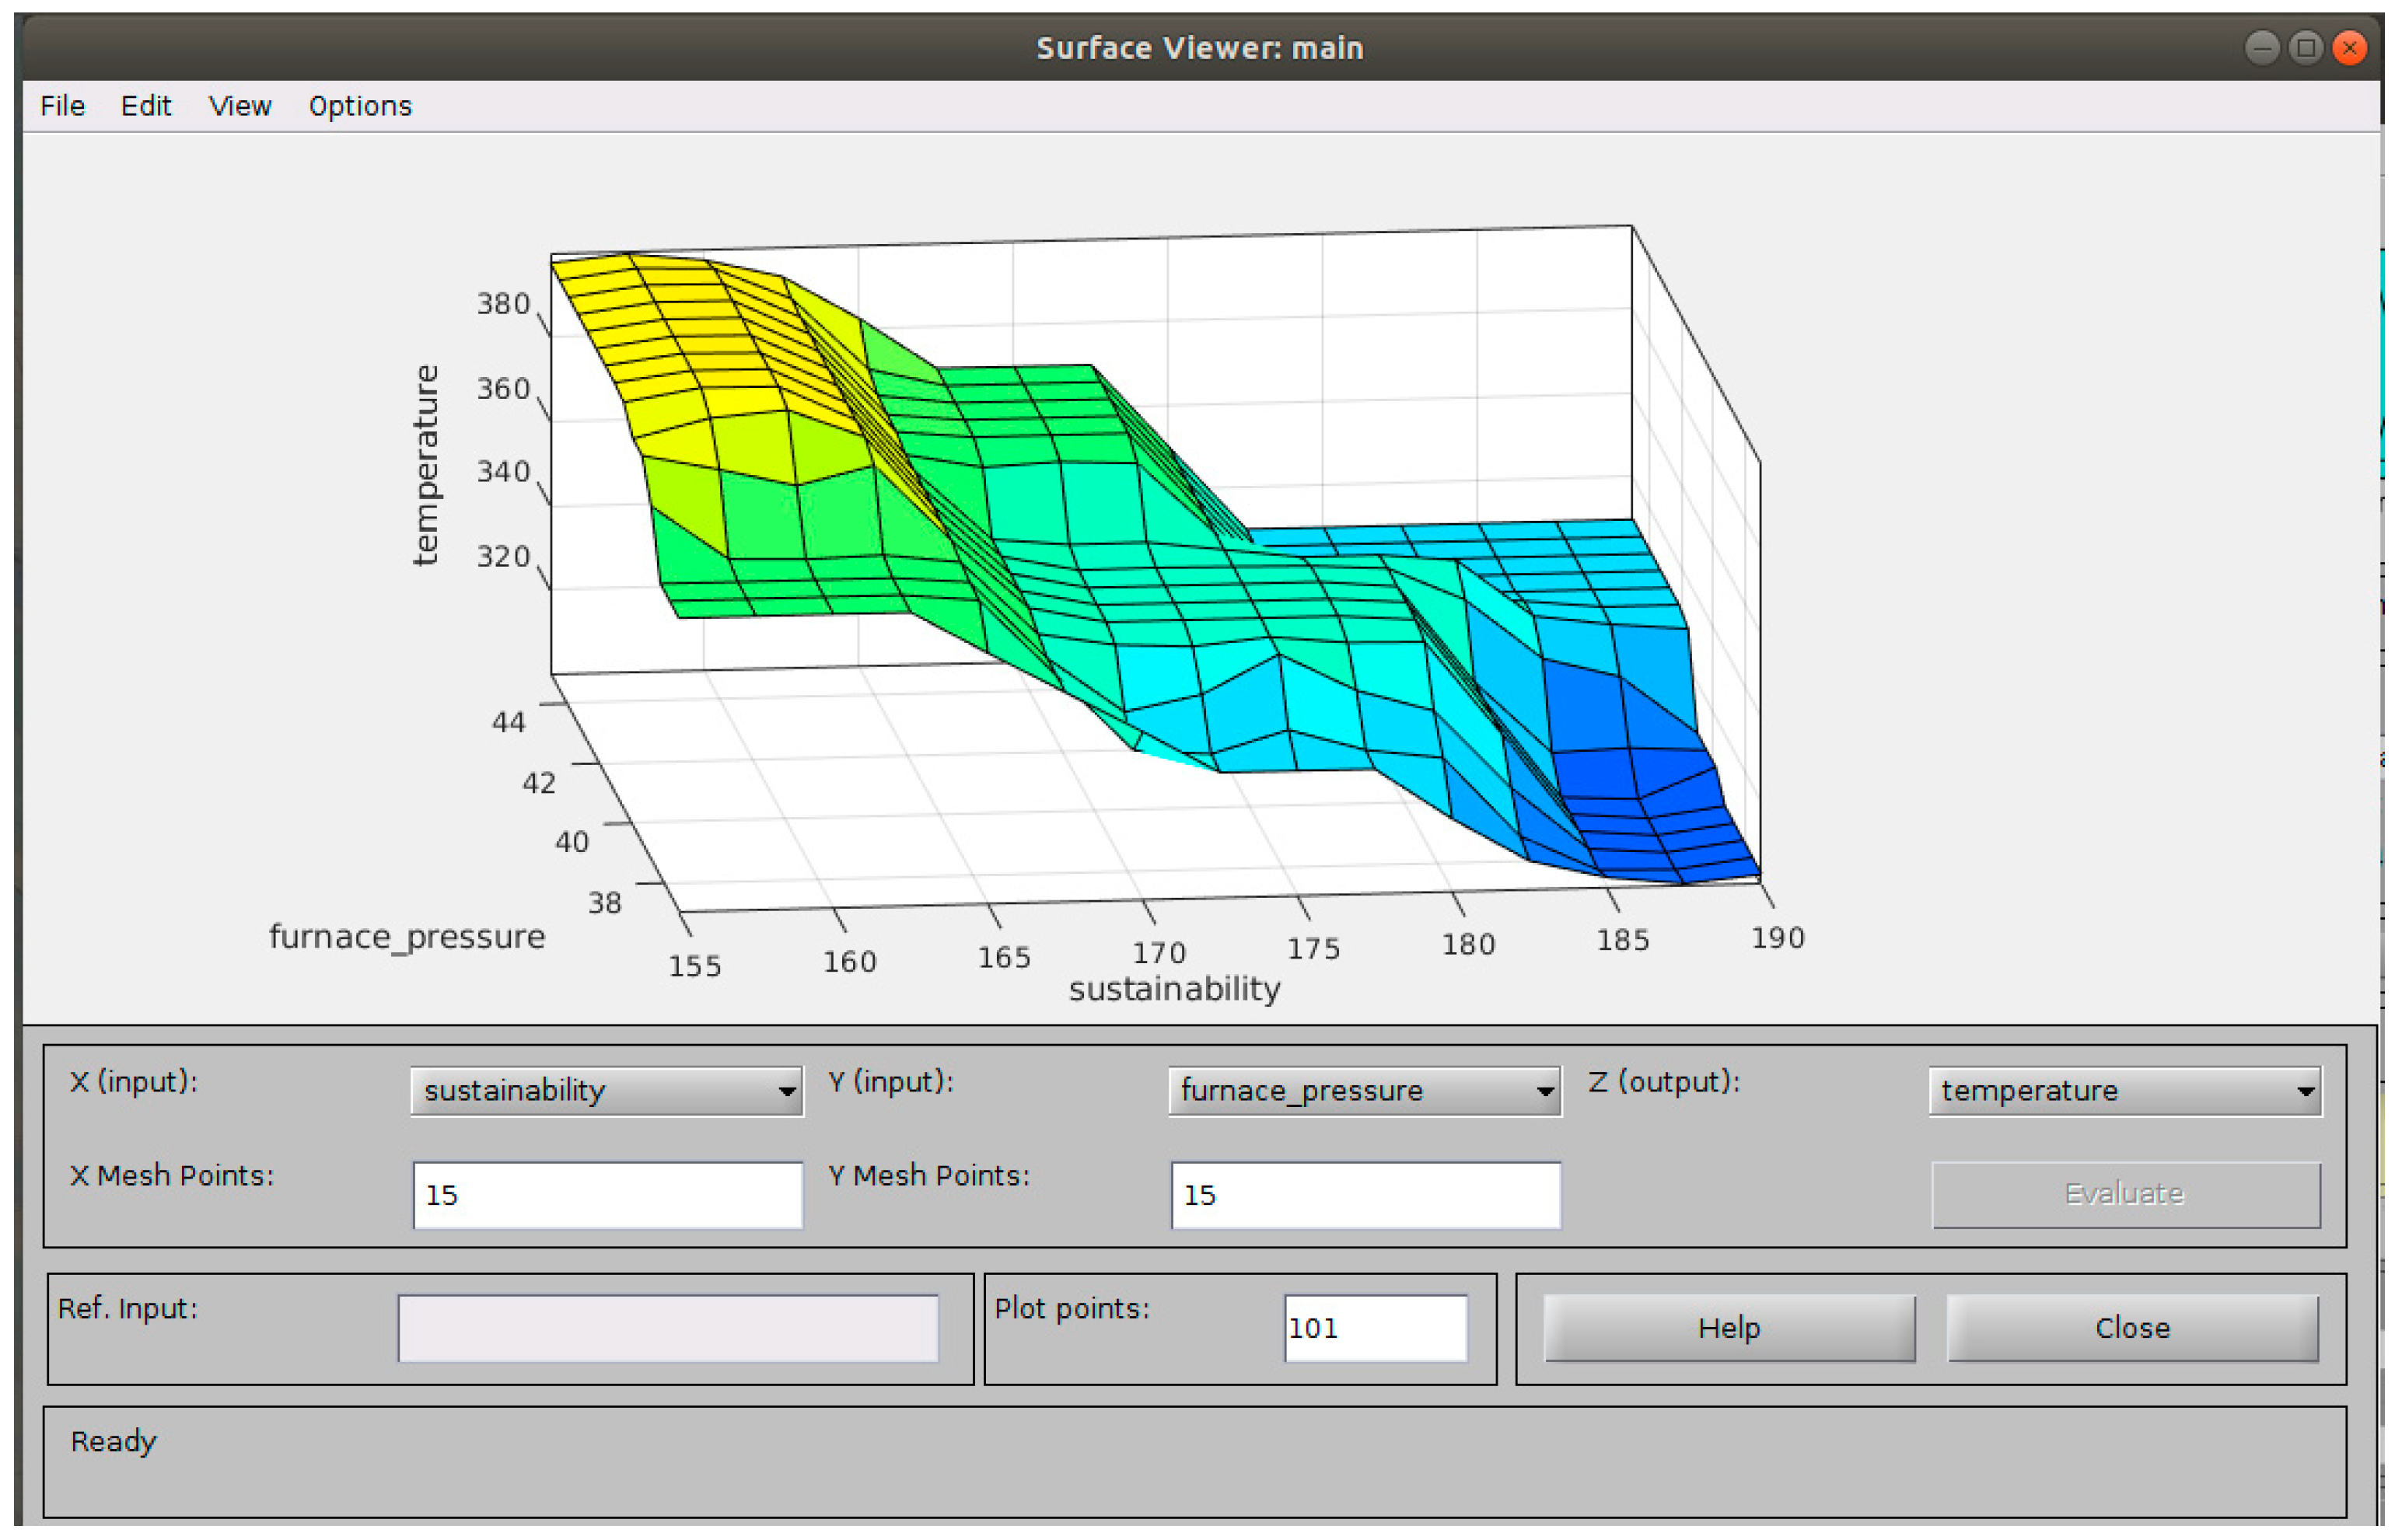This screenshot has height=1540, width=2395.
Task: Open the File menu
Action: pyautogui.click(x=62, y=106)
